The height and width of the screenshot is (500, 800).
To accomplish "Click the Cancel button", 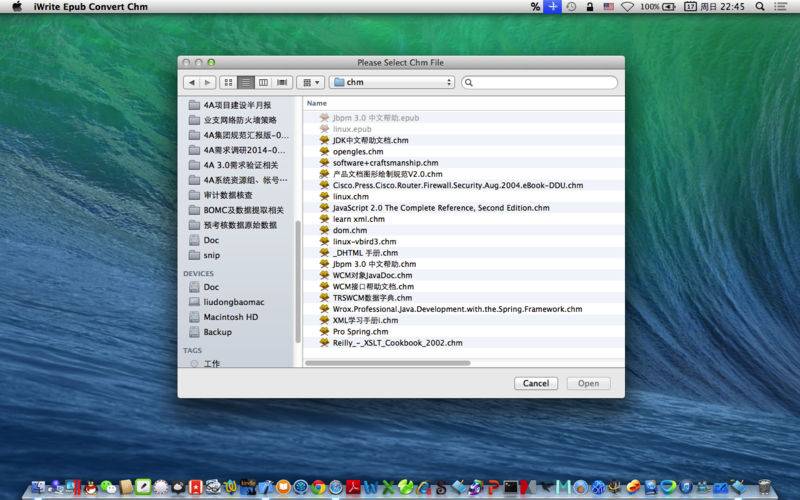I will [536, 383].
